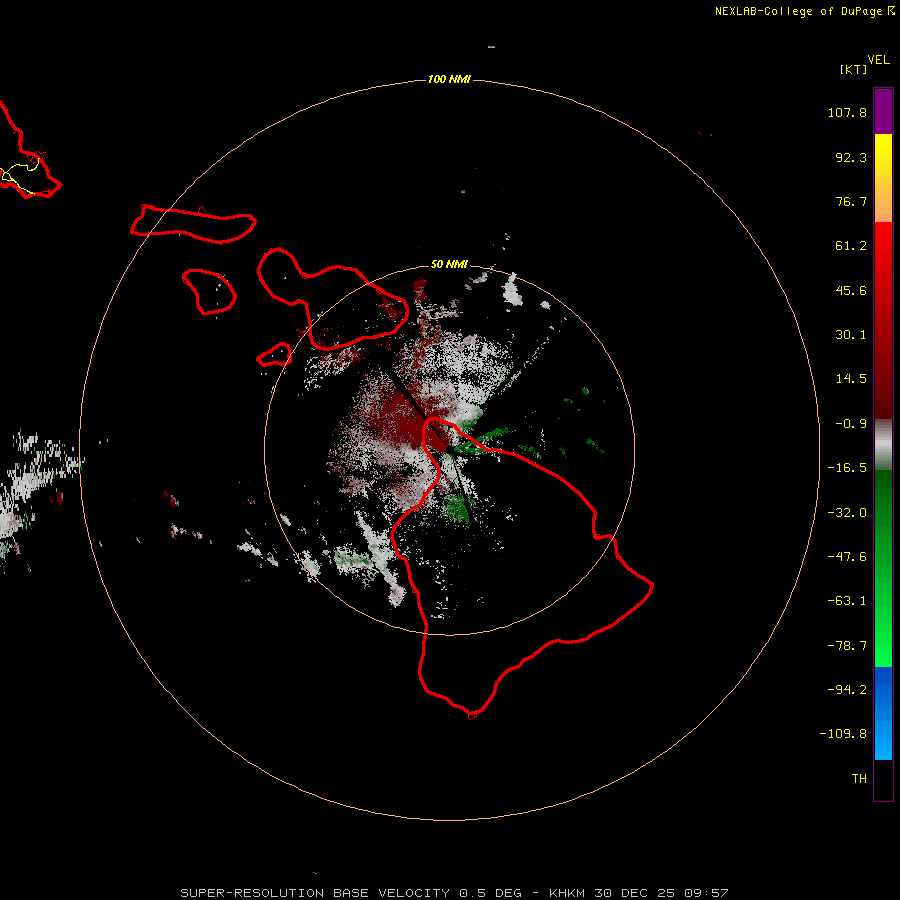Click the 09:57 timestamp in the caption

(706, 893)
